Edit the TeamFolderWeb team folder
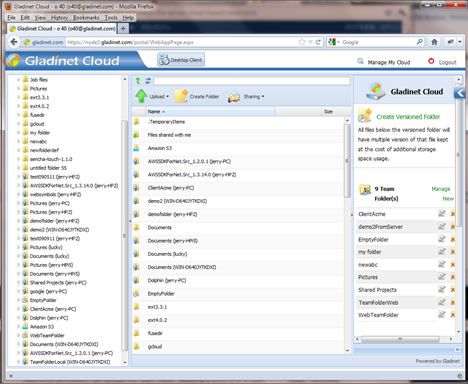Image resolution: width=468 pixels, height=384 pixels. 442,302
